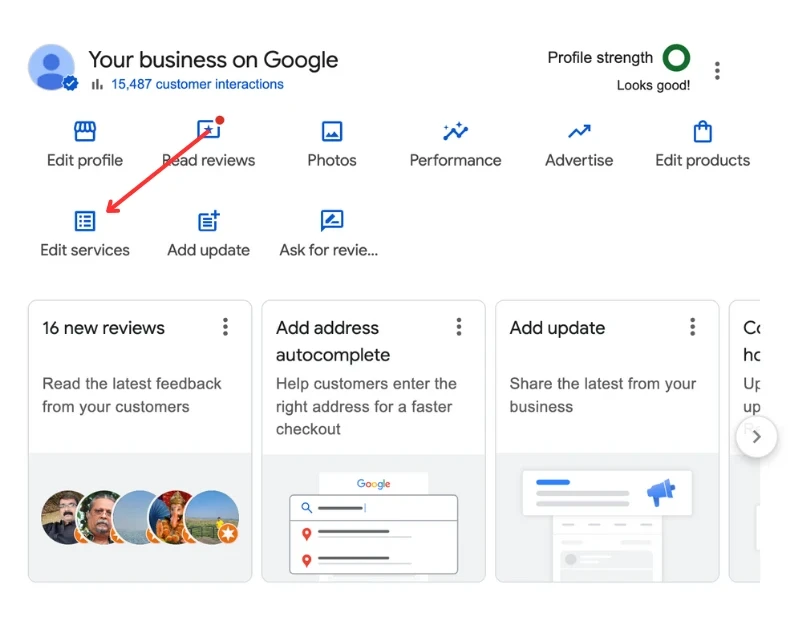Open the Ask for reviews icon
The image size is (797, 621).
coord(332,221)
